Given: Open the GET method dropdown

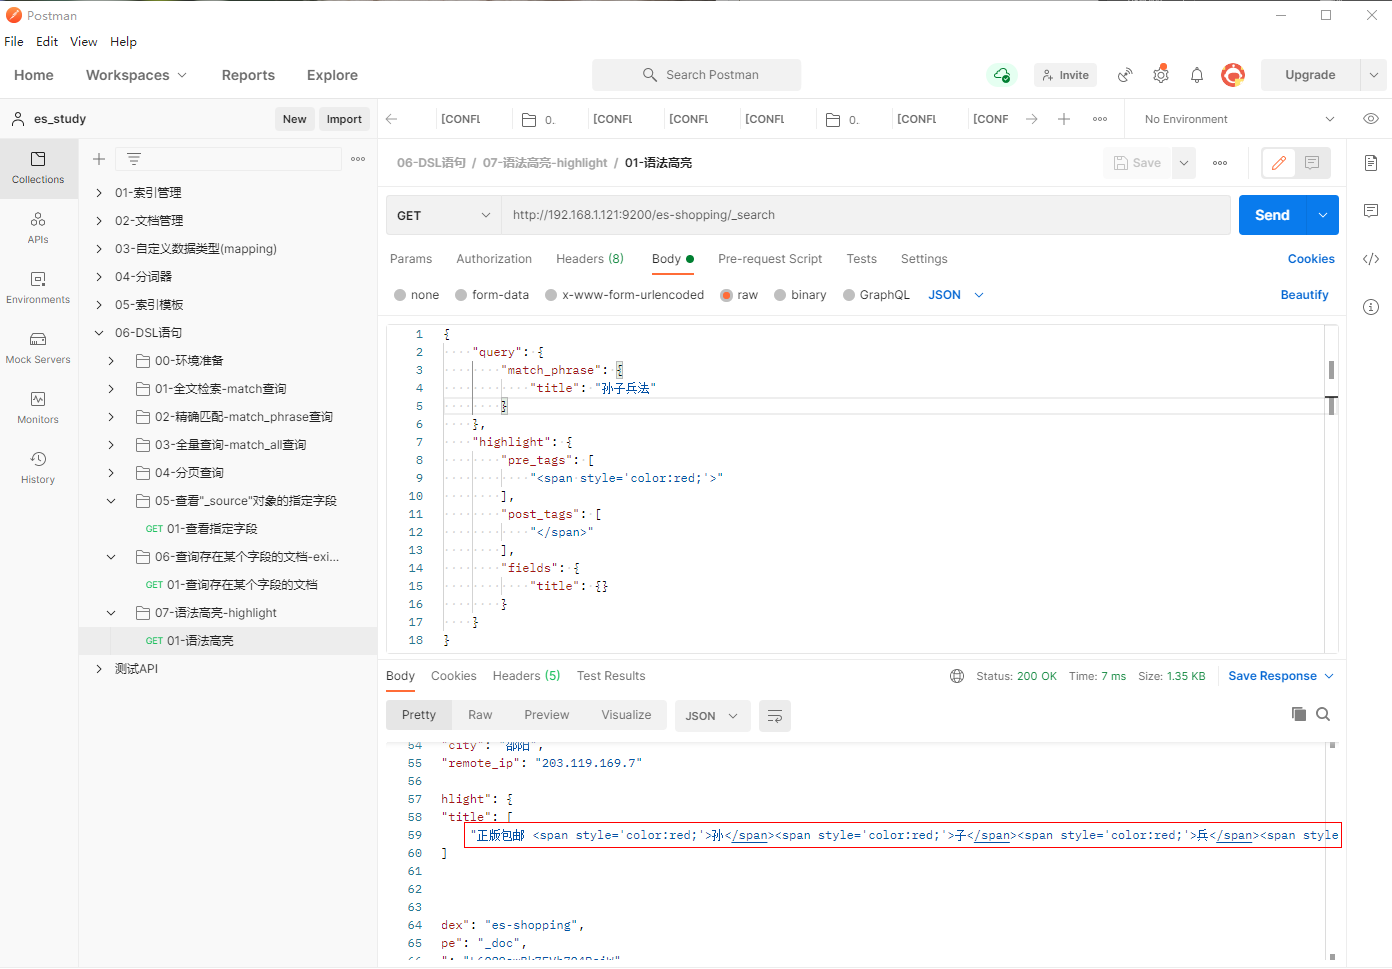Looking at the screenshot, I should click(x=443, y=215).
